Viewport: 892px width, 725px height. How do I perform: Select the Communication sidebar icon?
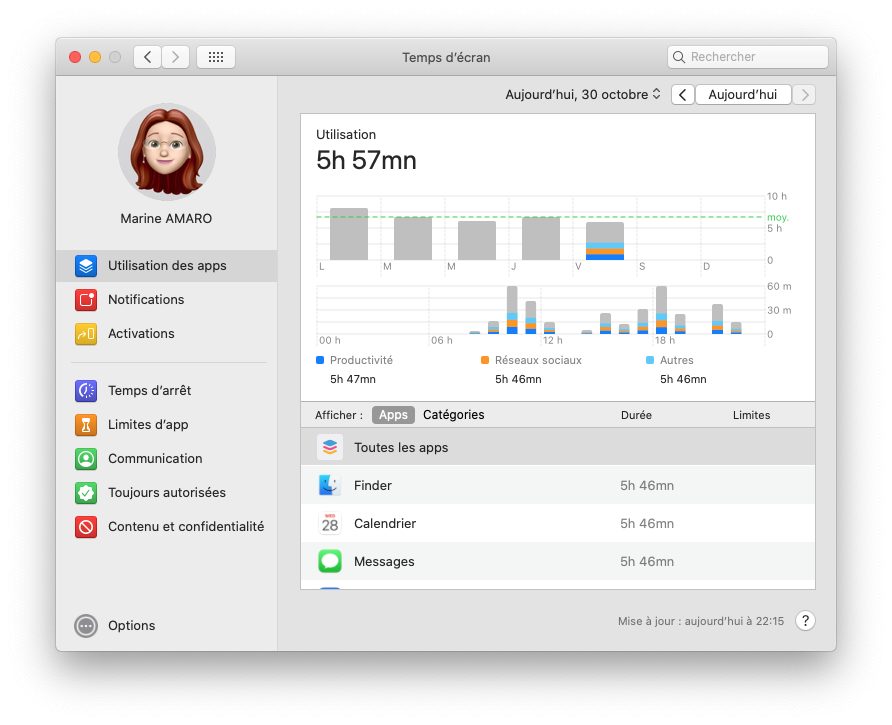point(86,459)
